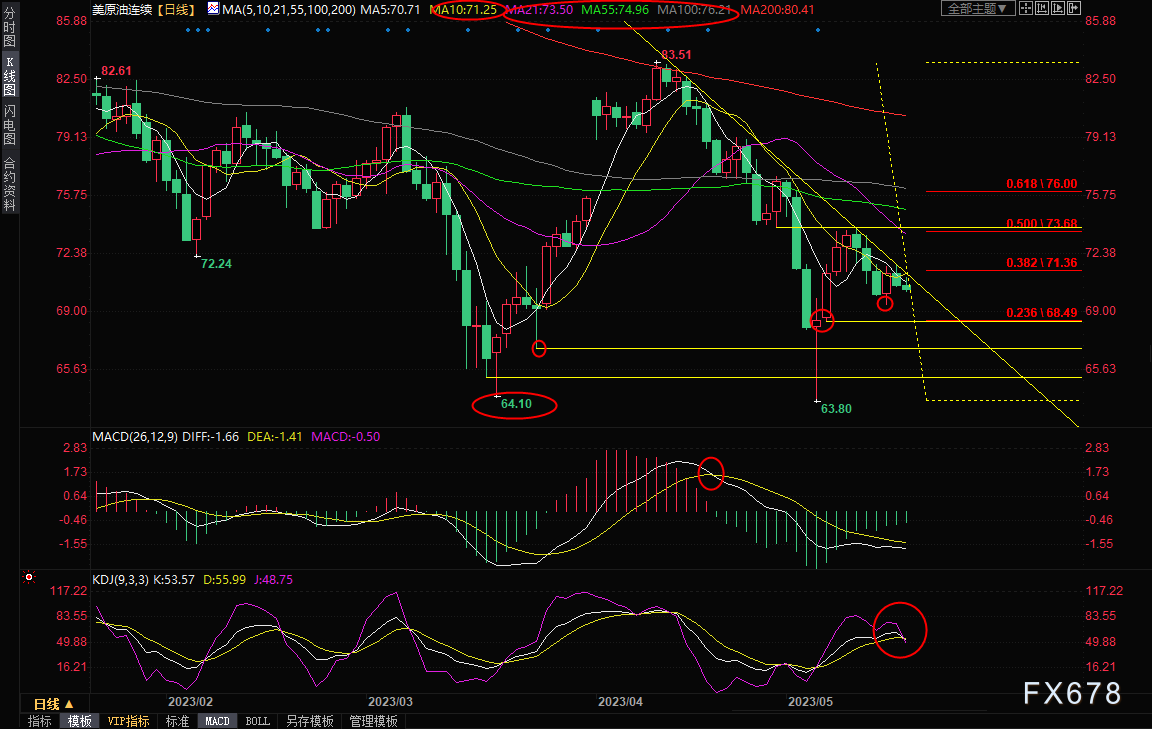
Task: Click the 另存模板 button
Action: tap(309, 721)
